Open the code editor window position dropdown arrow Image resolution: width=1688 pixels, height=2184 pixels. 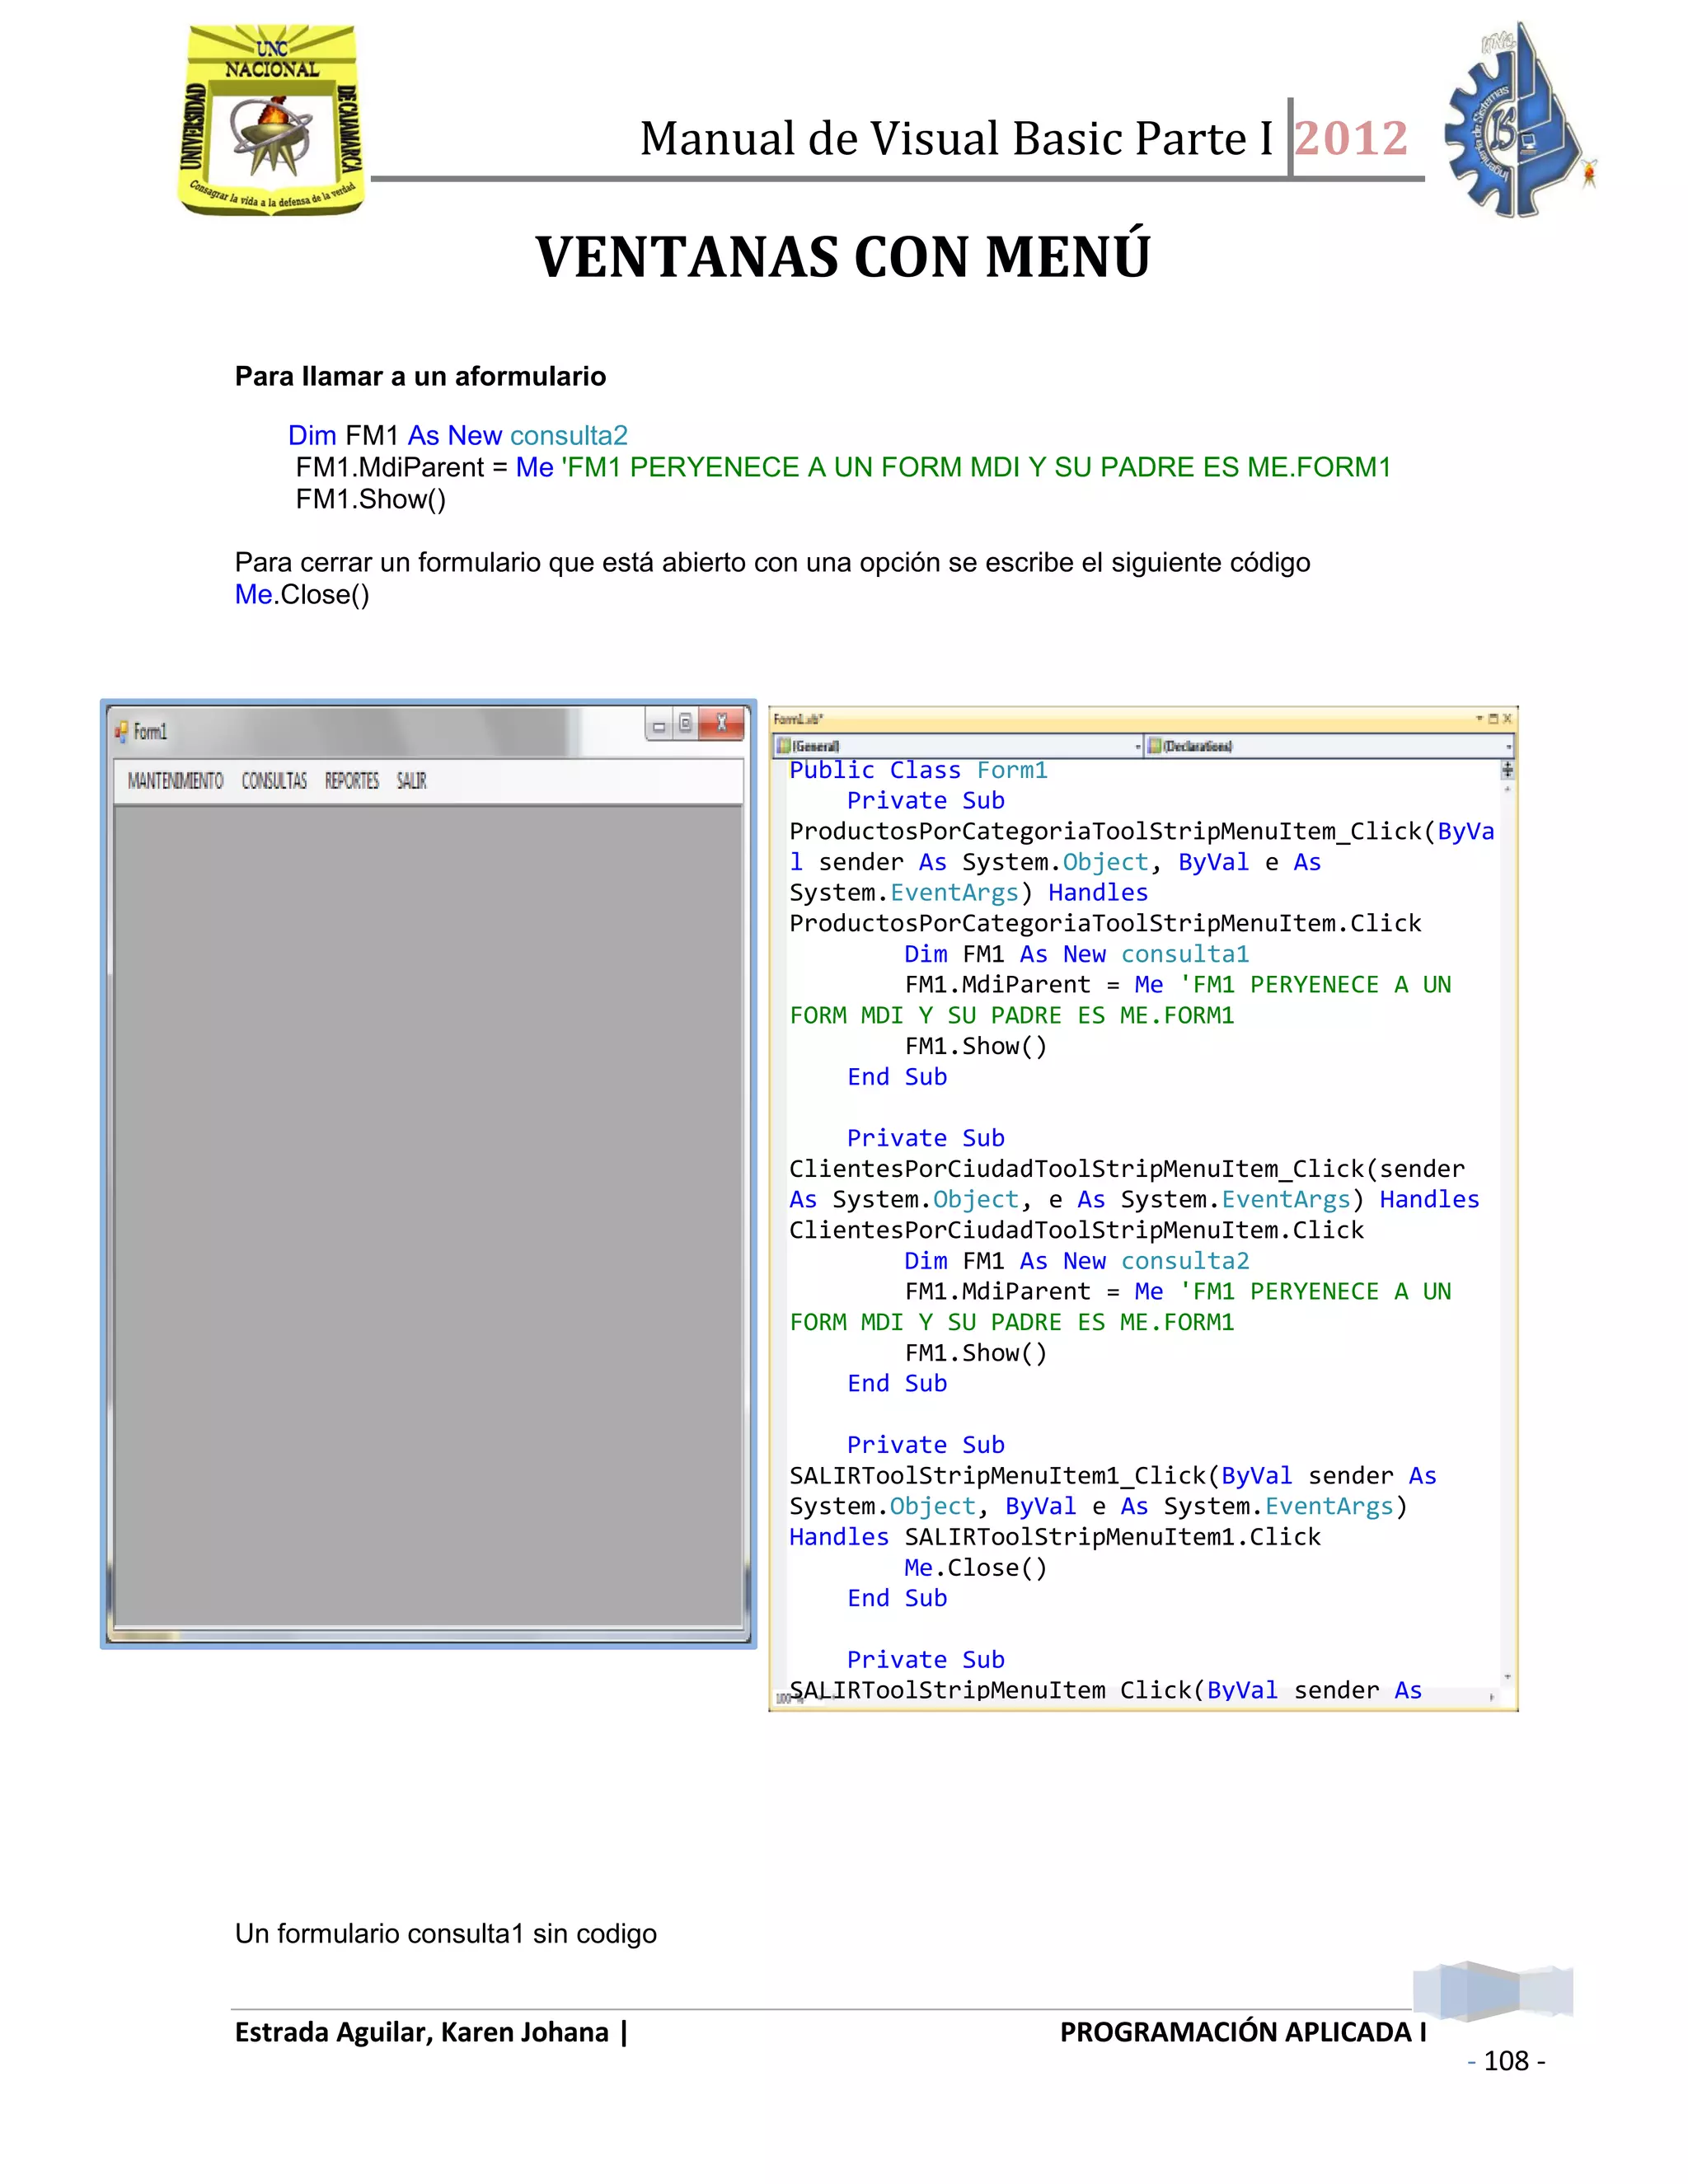1480,718
